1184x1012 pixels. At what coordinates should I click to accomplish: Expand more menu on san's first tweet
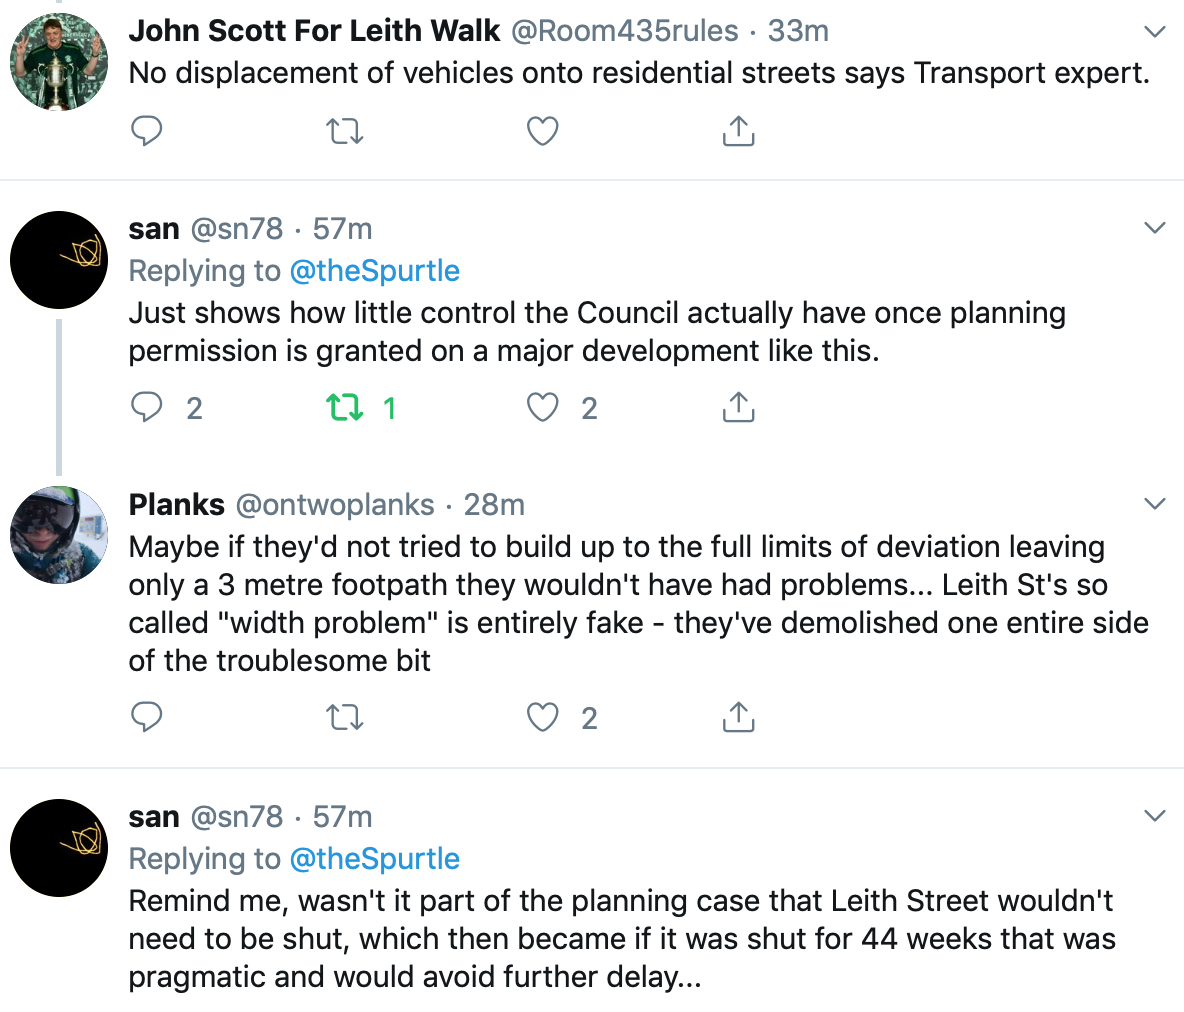(1155, 228)
